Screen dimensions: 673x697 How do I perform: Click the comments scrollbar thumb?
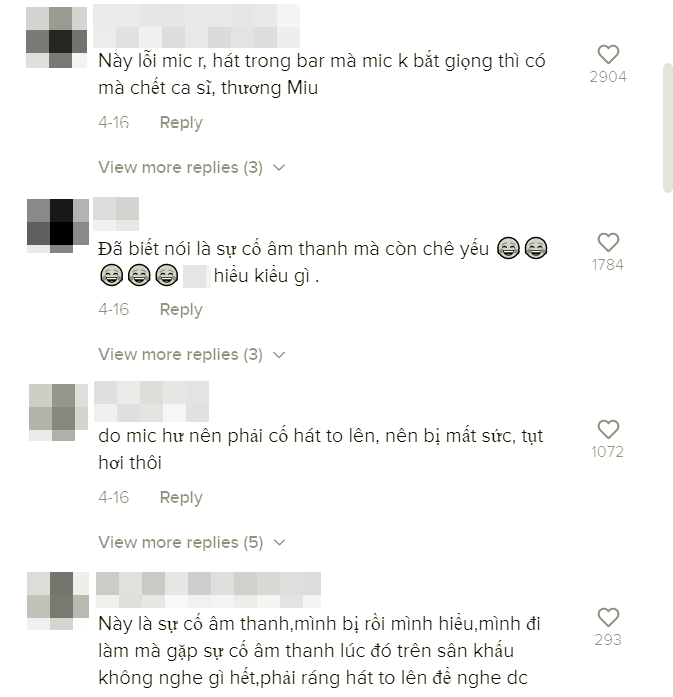coord(668,128)
